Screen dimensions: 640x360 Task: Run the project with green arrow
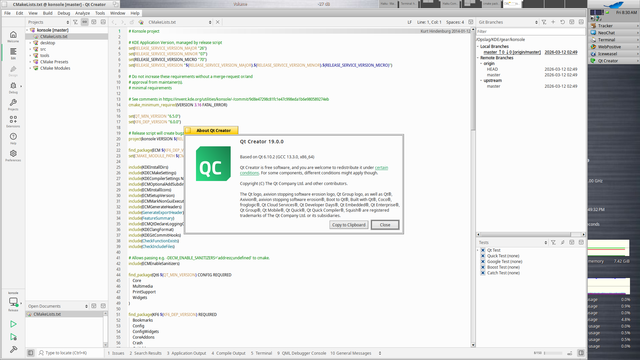(x=13, y=324)
